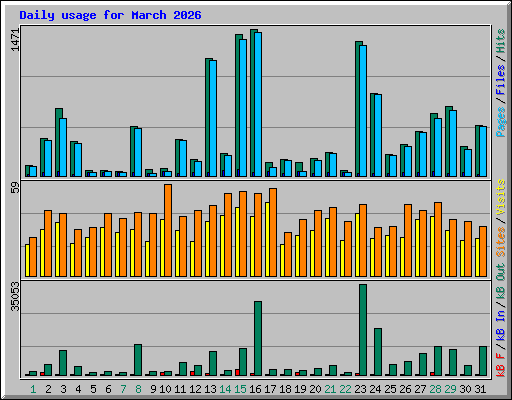The height and width of the screenshot is (400, 512).
Task: Select day 2 label on x-axis
Action: coord(48,389)
